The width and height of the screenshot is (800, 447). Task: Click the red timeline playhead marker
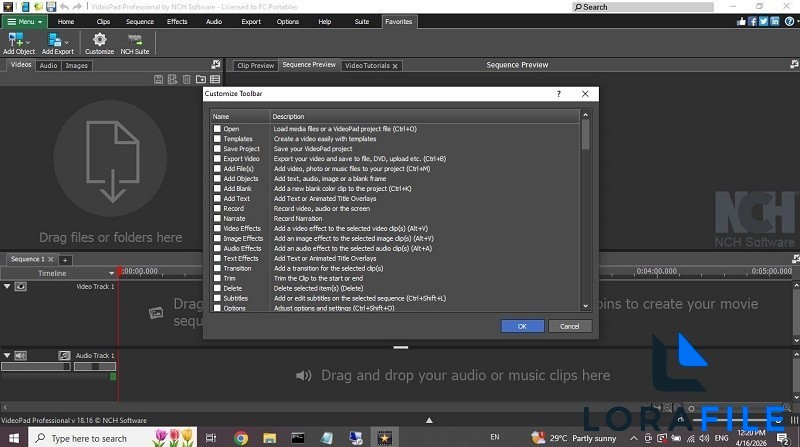(120, 271)
